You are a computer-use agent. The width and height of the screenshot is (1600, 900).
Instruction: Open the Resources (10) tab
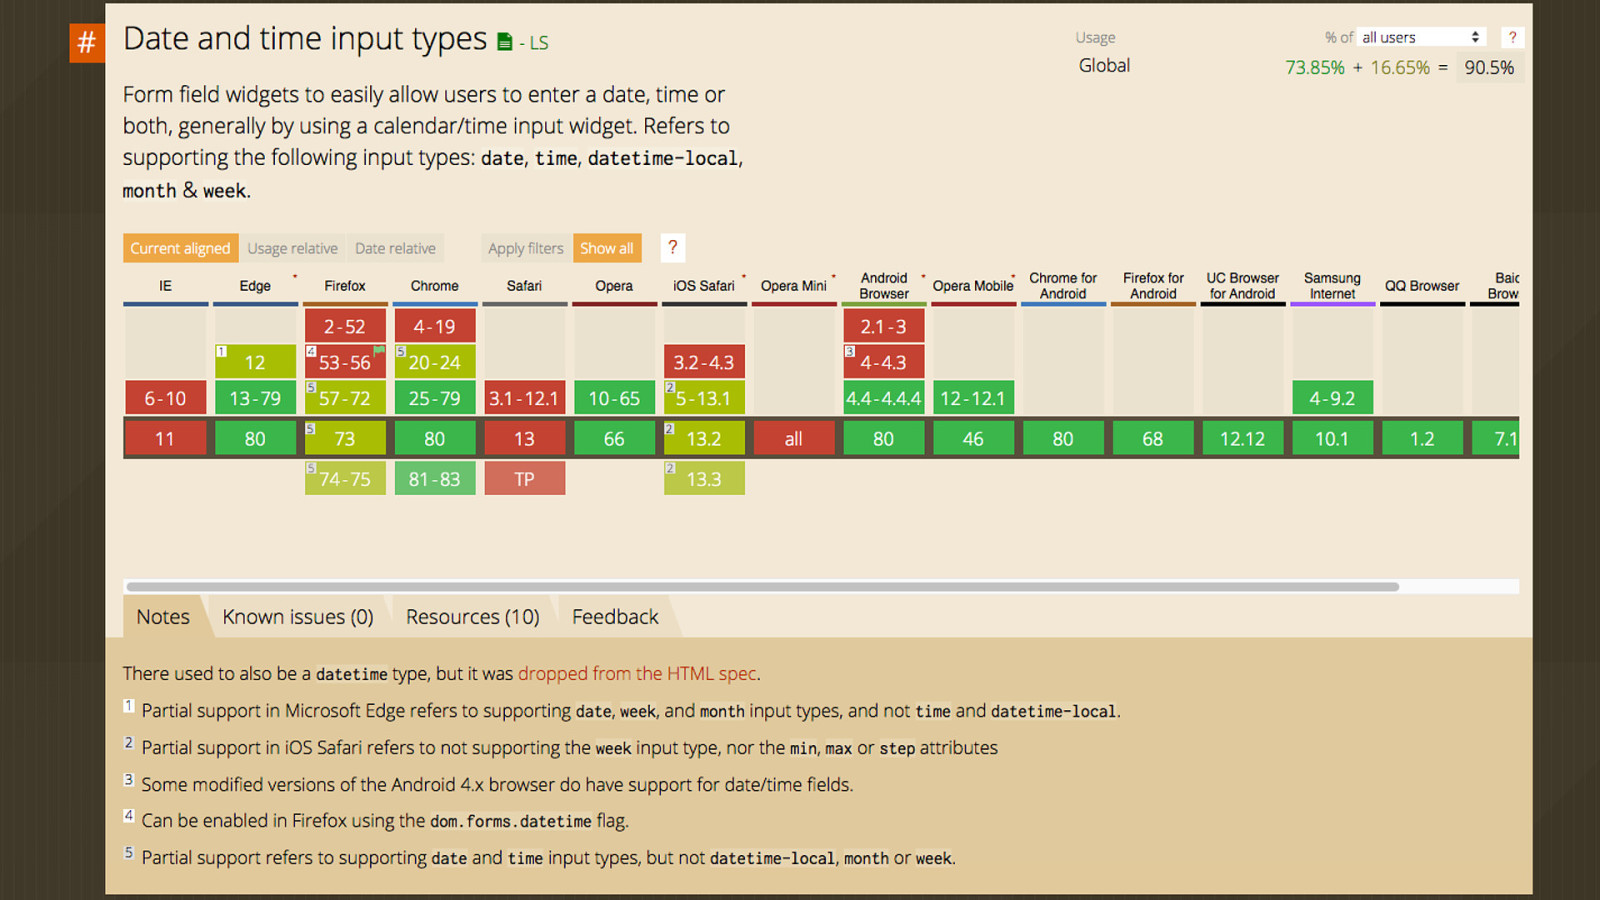pyautogui.click(x=472, y=617)
